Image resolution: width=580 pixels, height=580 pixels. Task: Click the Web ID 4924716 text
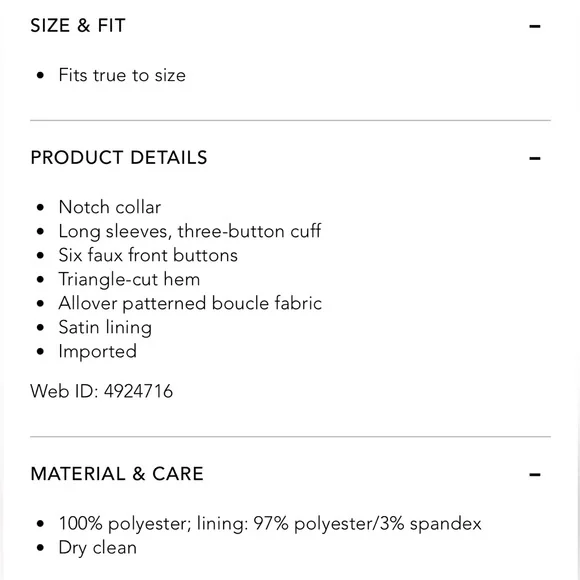pos(101,391)
